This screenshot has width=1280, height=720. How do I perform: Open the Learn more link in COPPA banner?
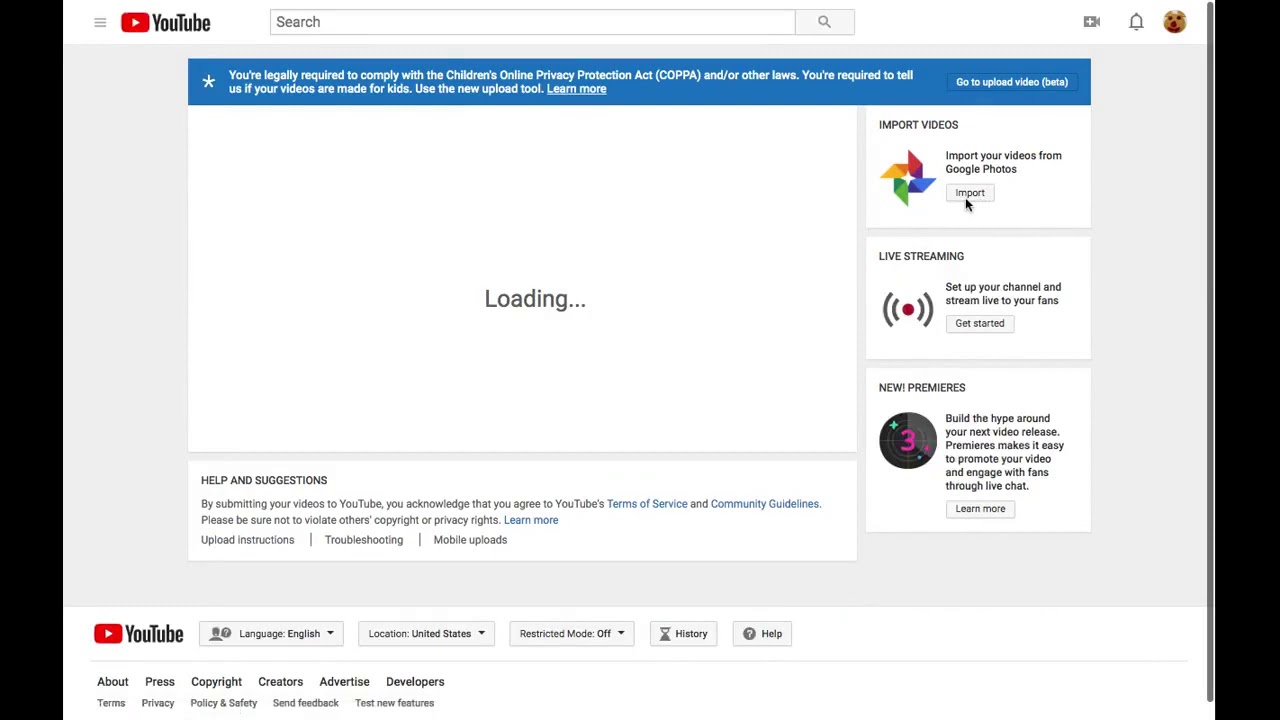[x=576, y=89]
